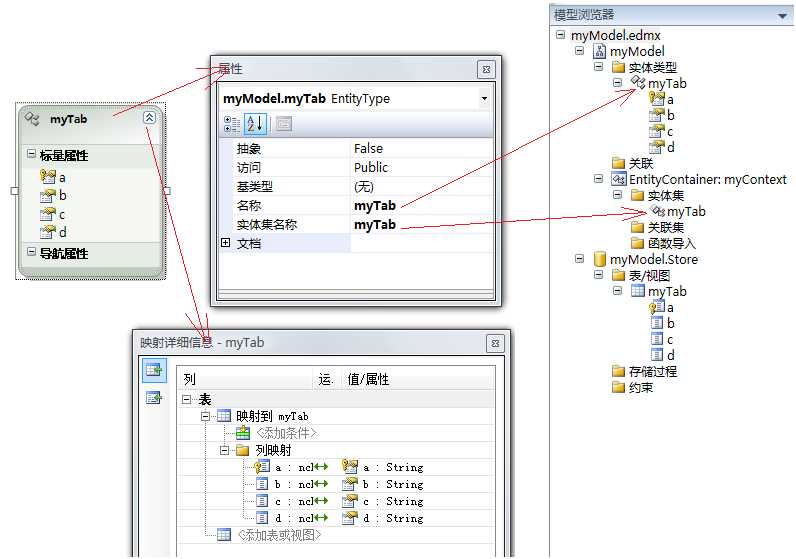Select property c in entity shape
Screen dimensions: 796x559
click(x=53, y=214)
